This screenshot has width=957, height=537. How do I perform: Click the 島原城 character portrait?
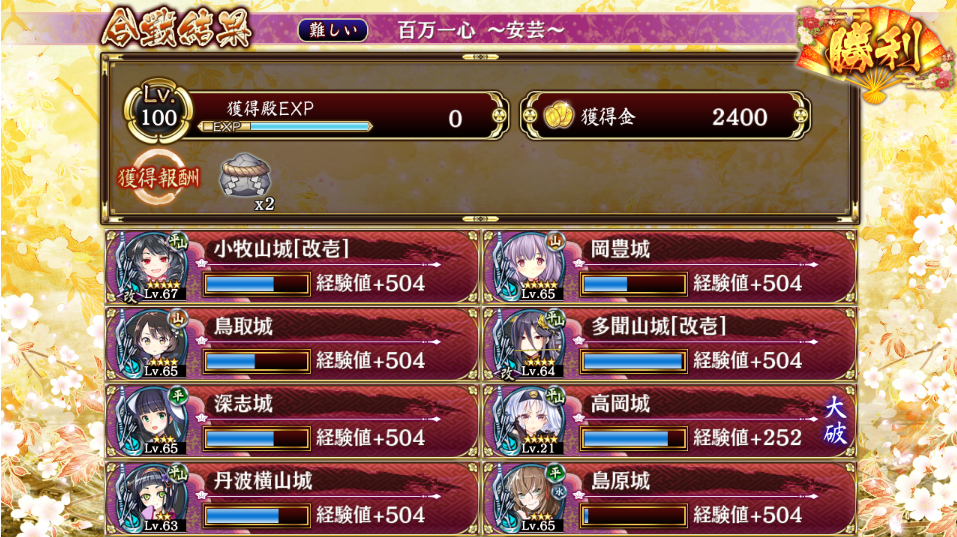pyautogui.click(x=530, y=498)
